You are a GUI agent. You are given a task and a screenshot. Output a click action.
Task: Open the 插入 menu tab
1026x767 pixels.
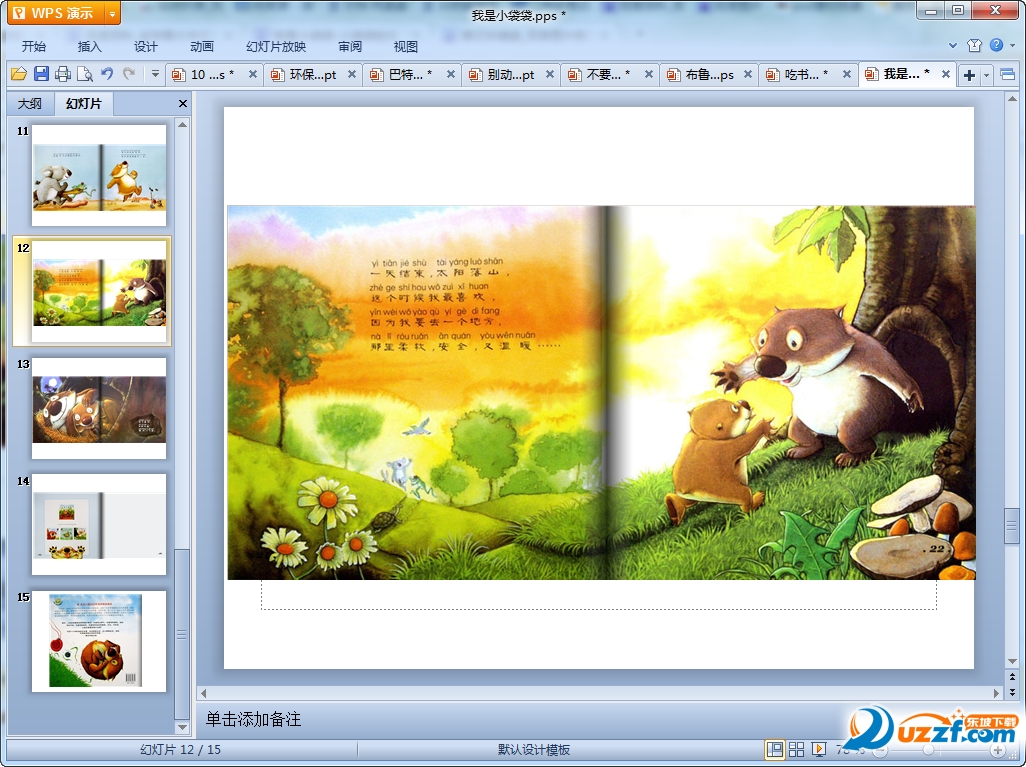[x=89, y=46]
